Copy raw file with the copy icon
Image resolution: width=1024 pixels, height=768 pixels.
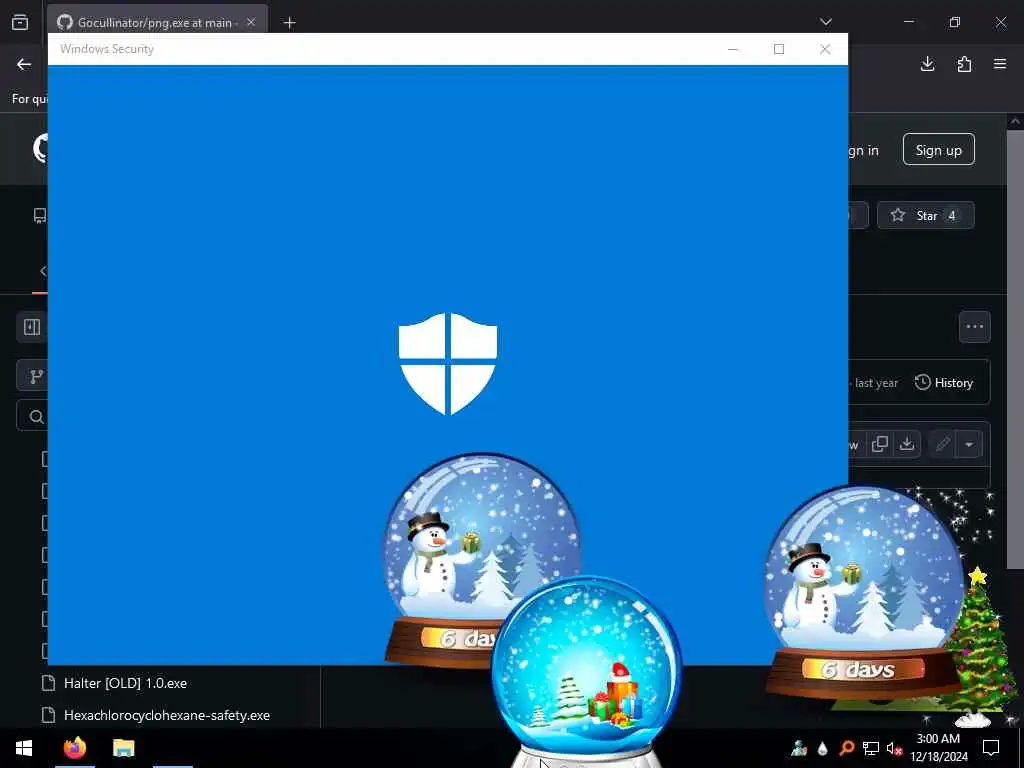(880, 444)
